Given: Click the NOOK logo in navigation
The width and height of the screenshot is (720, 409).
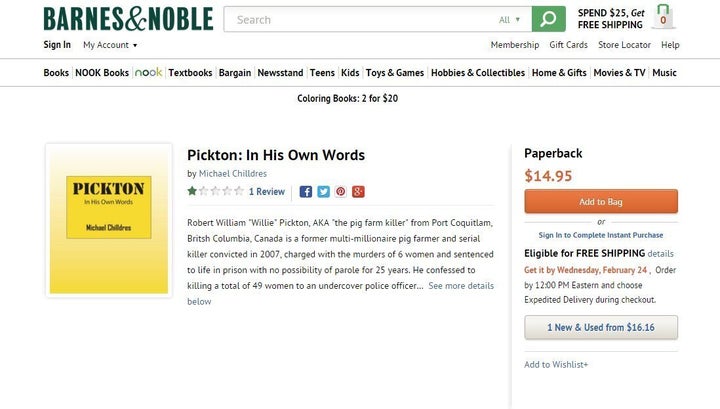Looking at the screenshot, I should (x=148, y=73).
